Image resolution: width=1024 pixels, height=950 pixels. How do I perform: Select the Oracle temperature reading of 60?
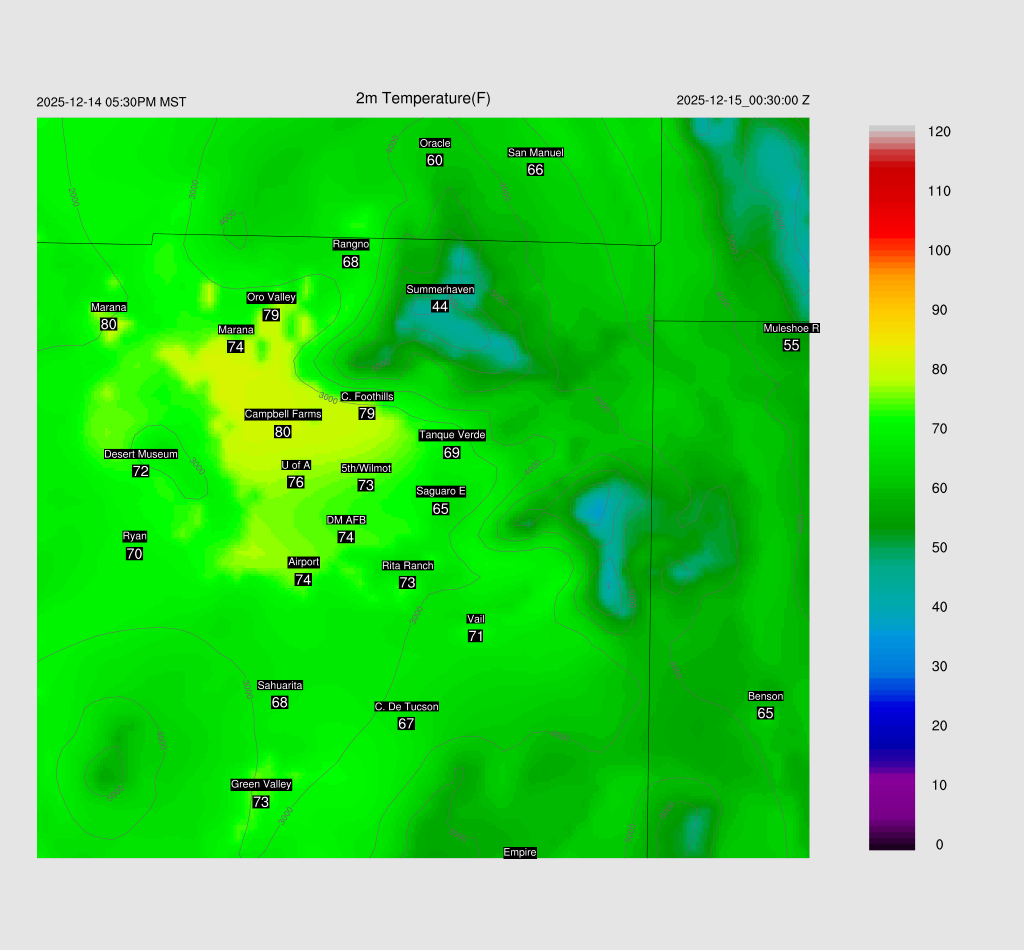435,160
